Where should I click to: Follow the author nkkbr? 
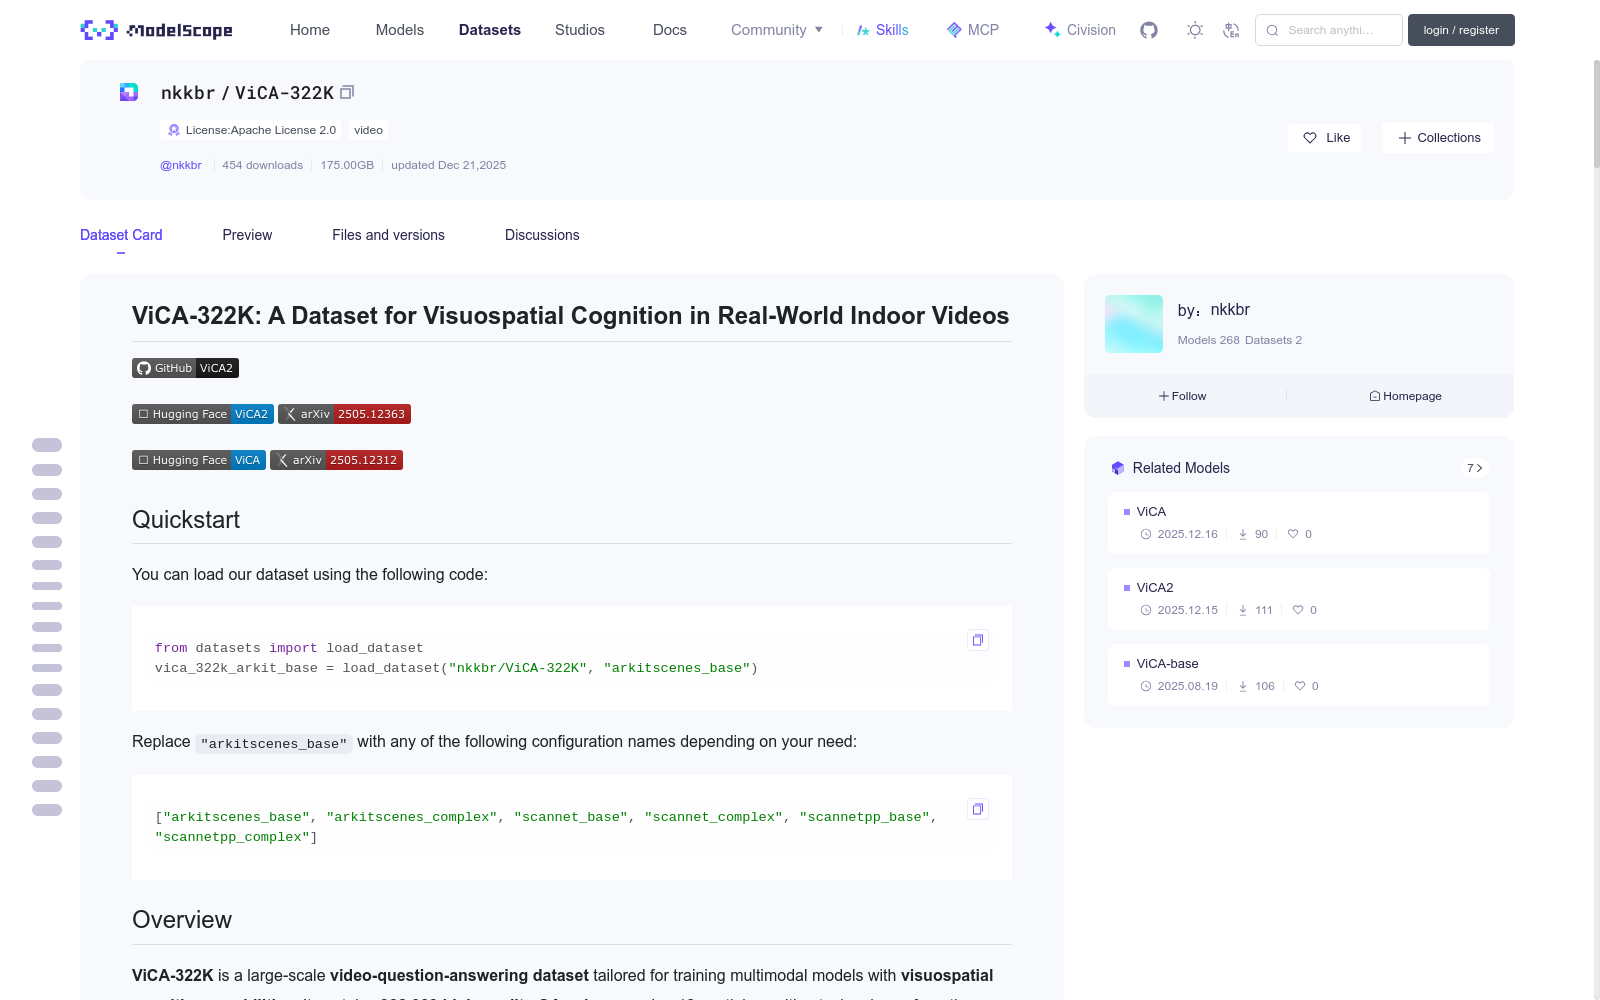(x=1183, y=396)
